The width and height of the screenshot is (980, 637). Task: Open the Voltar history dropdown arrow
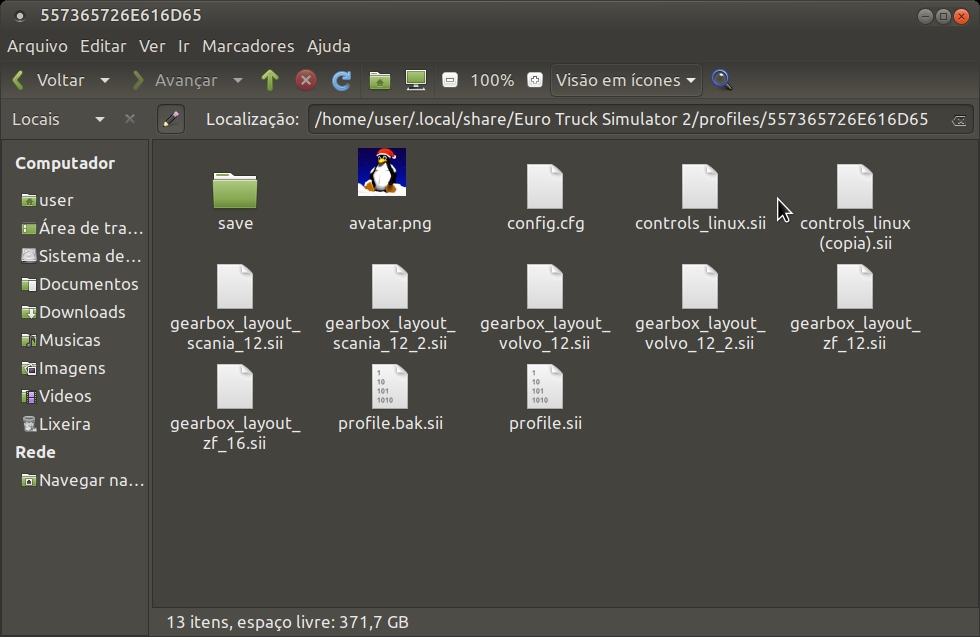tap(105, 81)
